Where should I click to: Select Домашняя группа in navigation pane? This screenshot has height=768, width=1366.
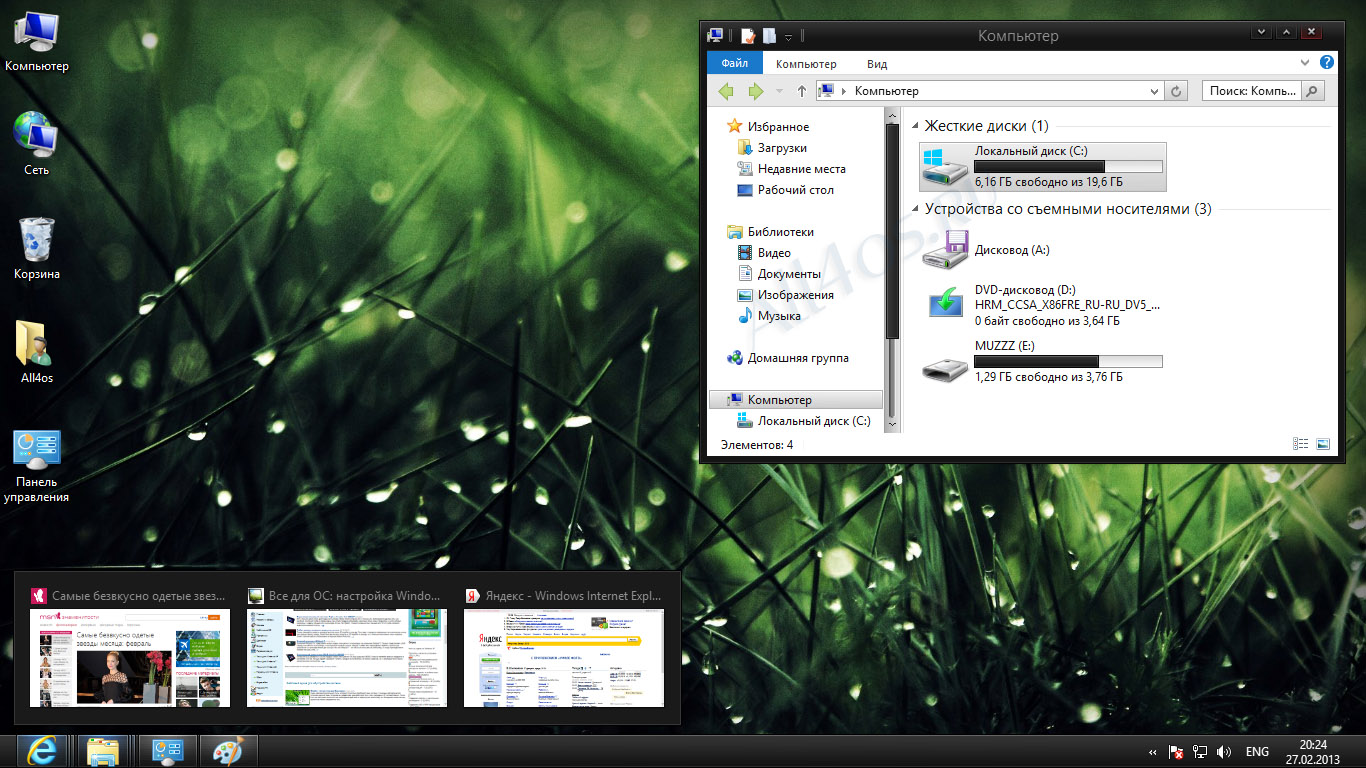pos(788,358)
